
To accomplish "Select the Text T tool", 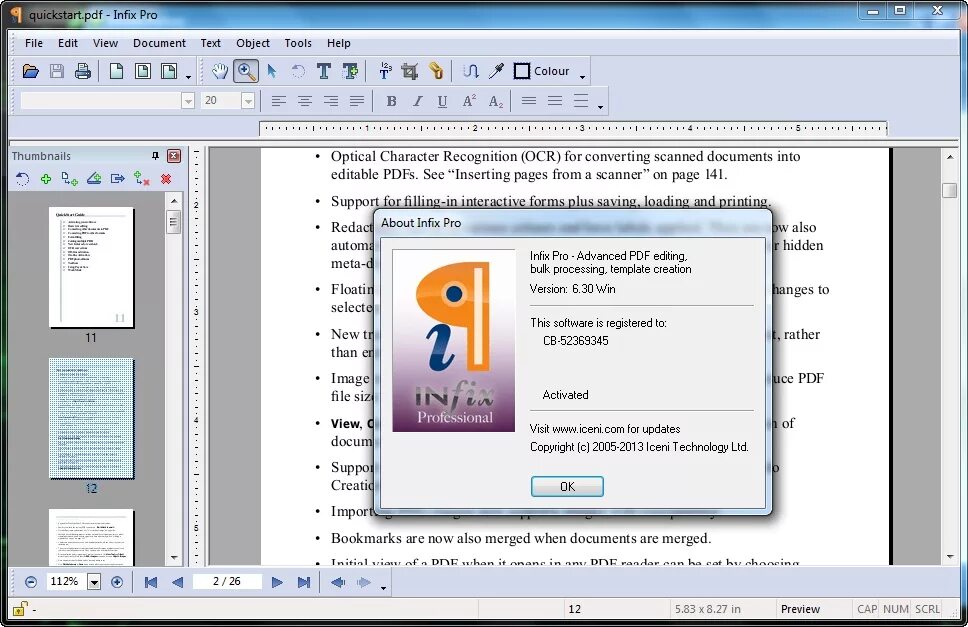I will coord(324,72).
